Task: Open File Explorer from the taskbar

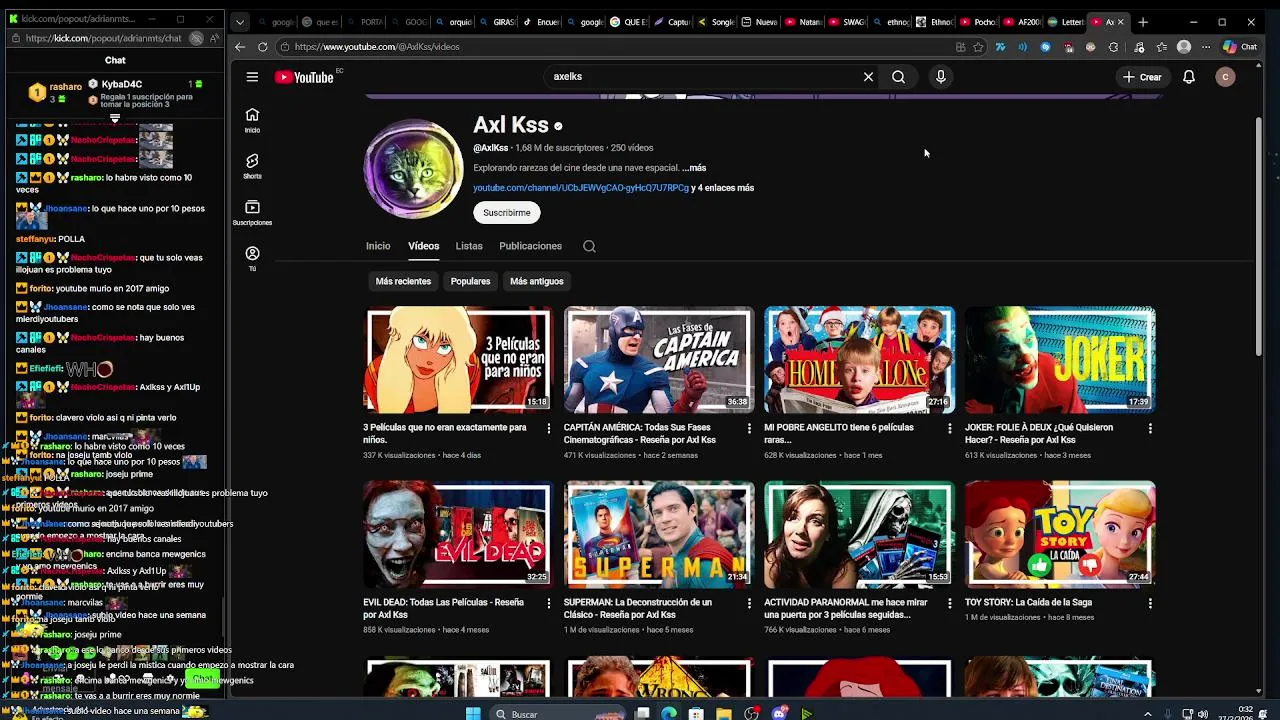Action: click(724, 714)
